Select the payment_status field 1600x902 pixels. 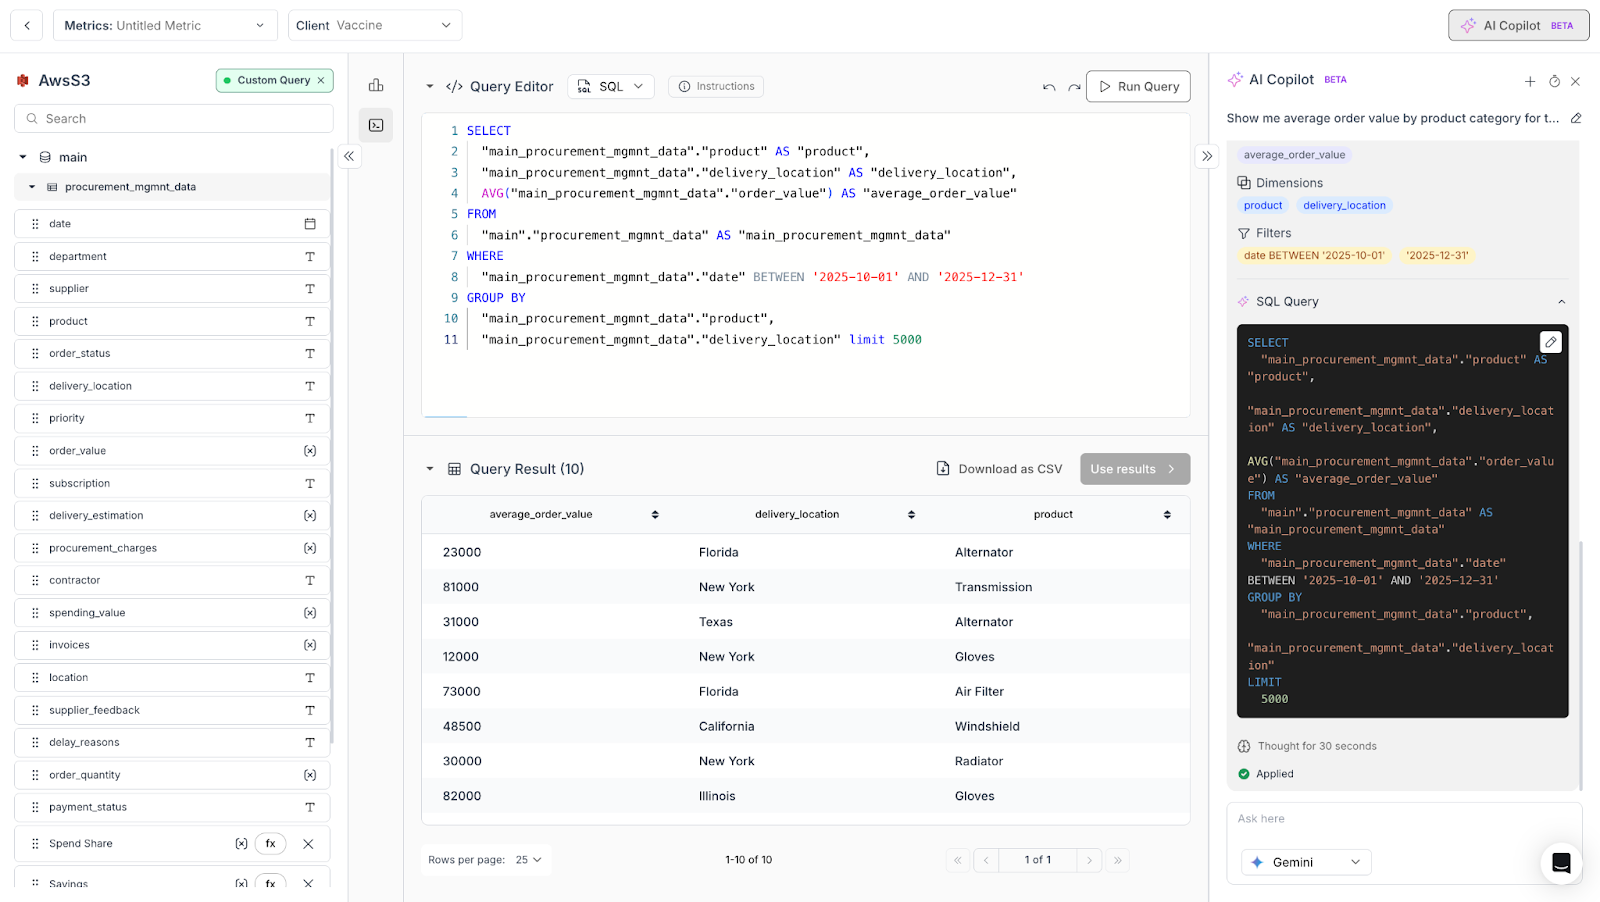172,807
